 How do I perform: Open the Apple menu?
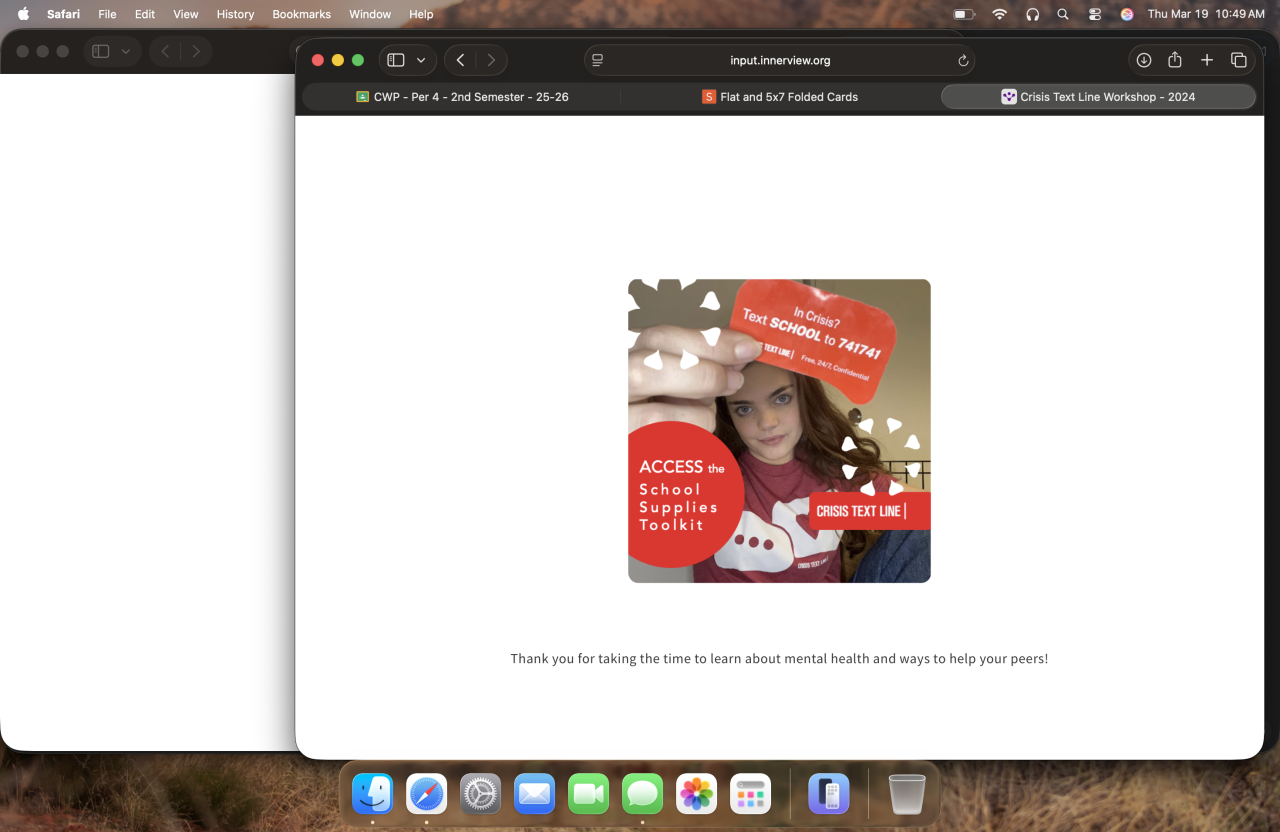[23, 14]
